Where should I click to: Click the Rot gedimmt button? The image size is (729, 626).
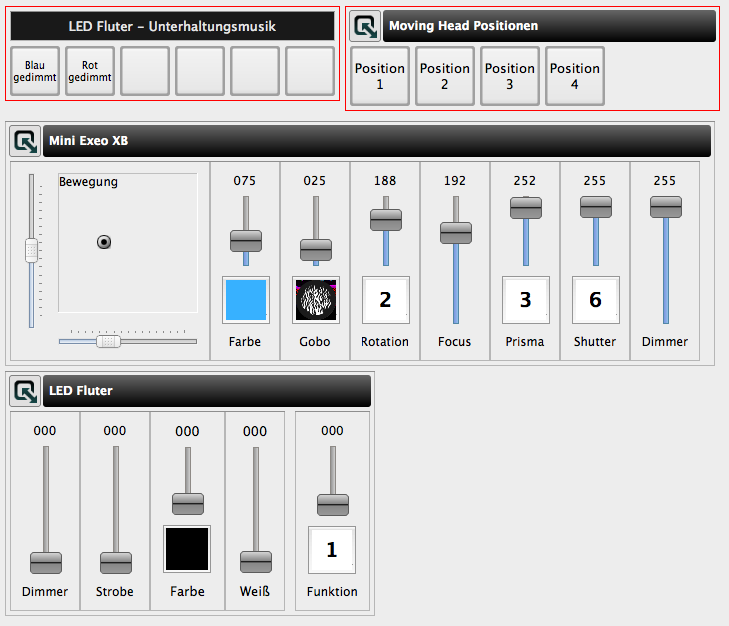point(90,71)
